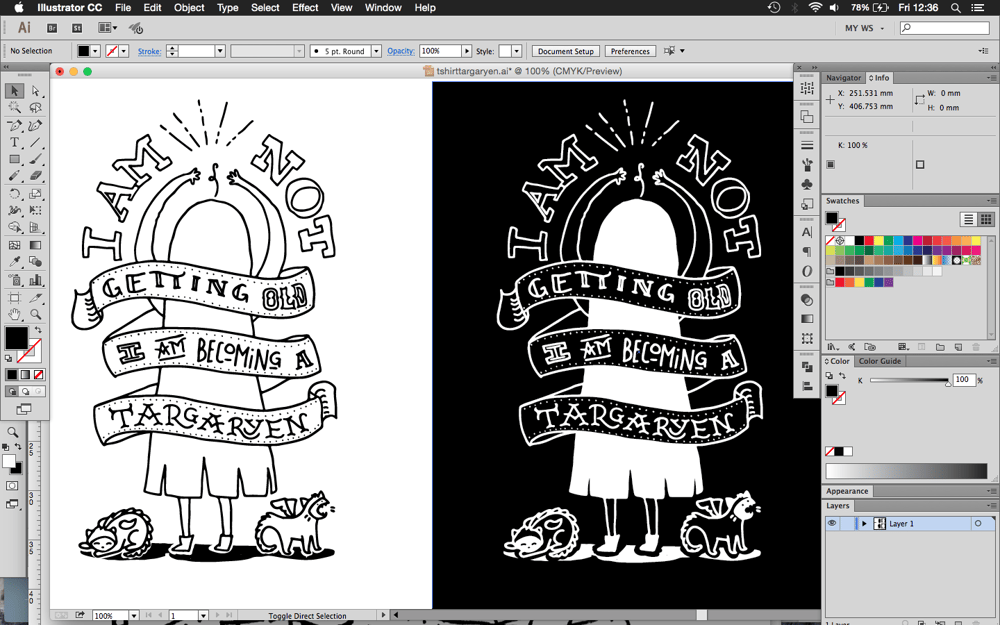Screen dimensions: 1000x625
Task: Enable Draw Behind mode
Action: (26, 391)
